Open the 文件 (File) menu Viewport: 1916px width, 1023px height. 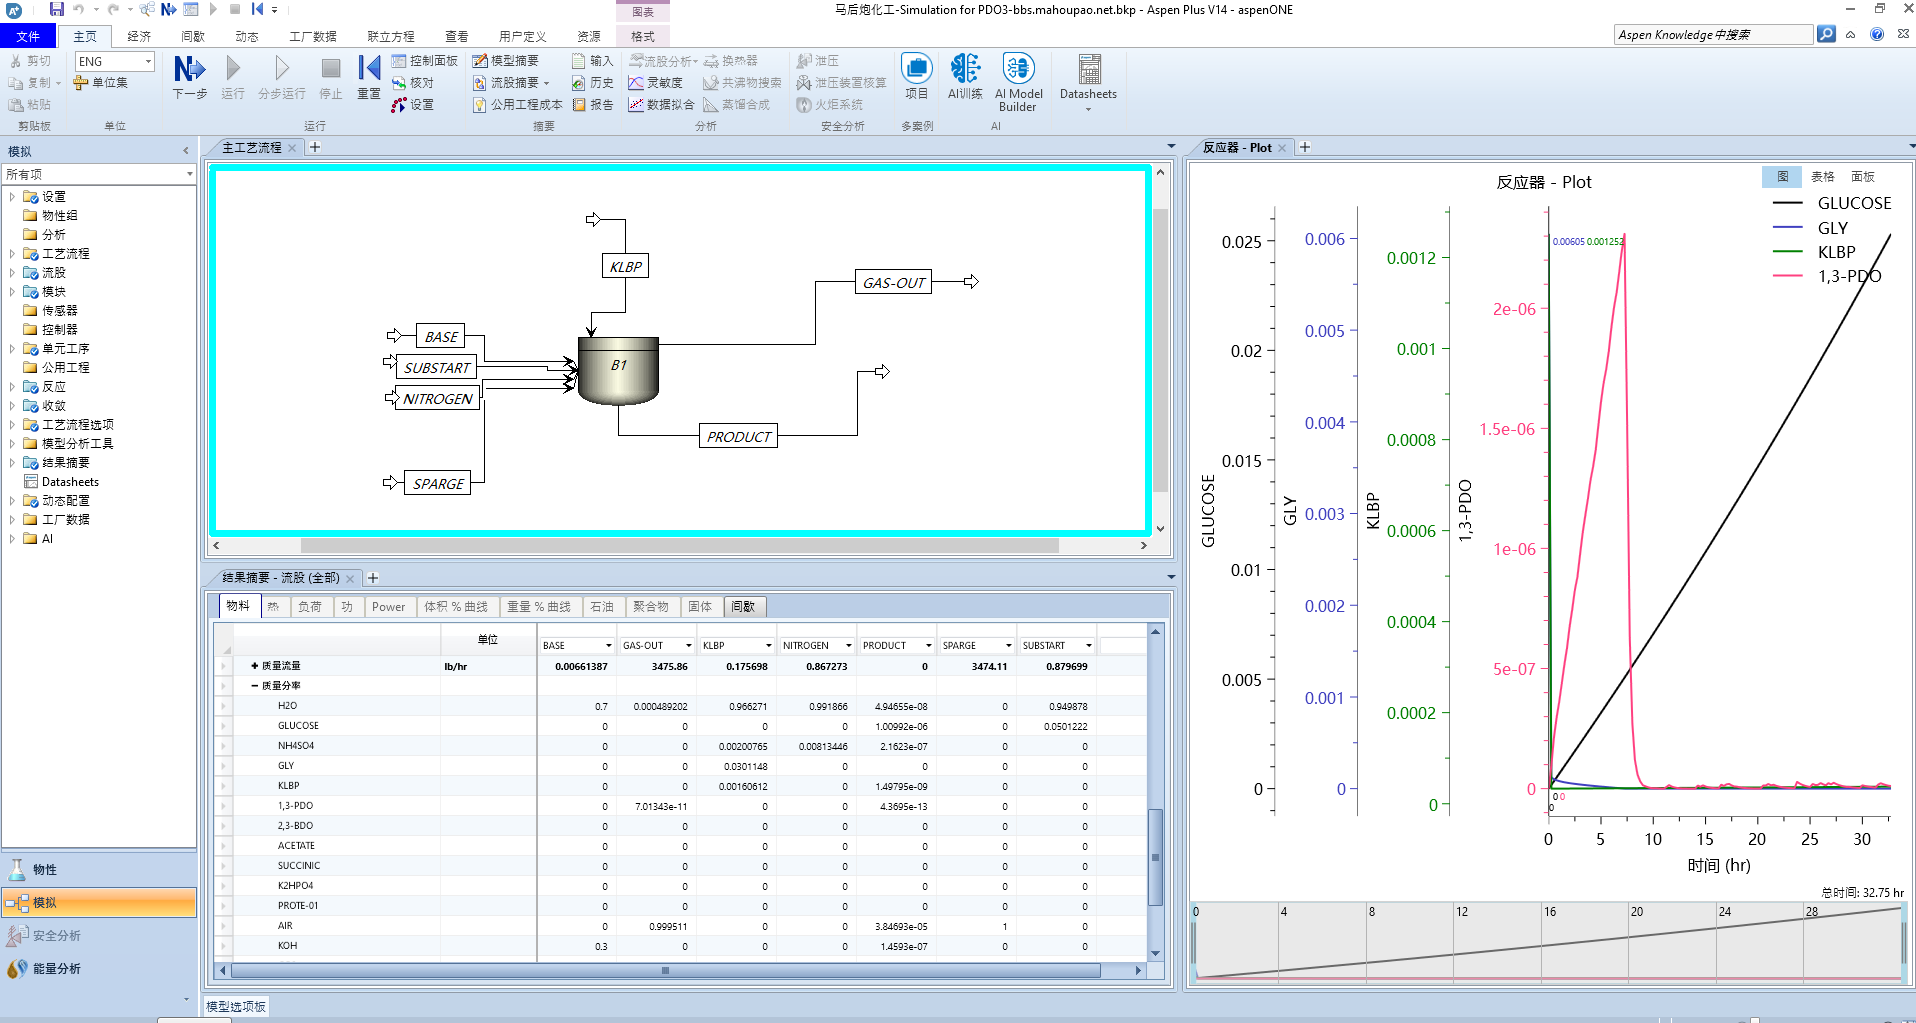[x=28, y=37]
